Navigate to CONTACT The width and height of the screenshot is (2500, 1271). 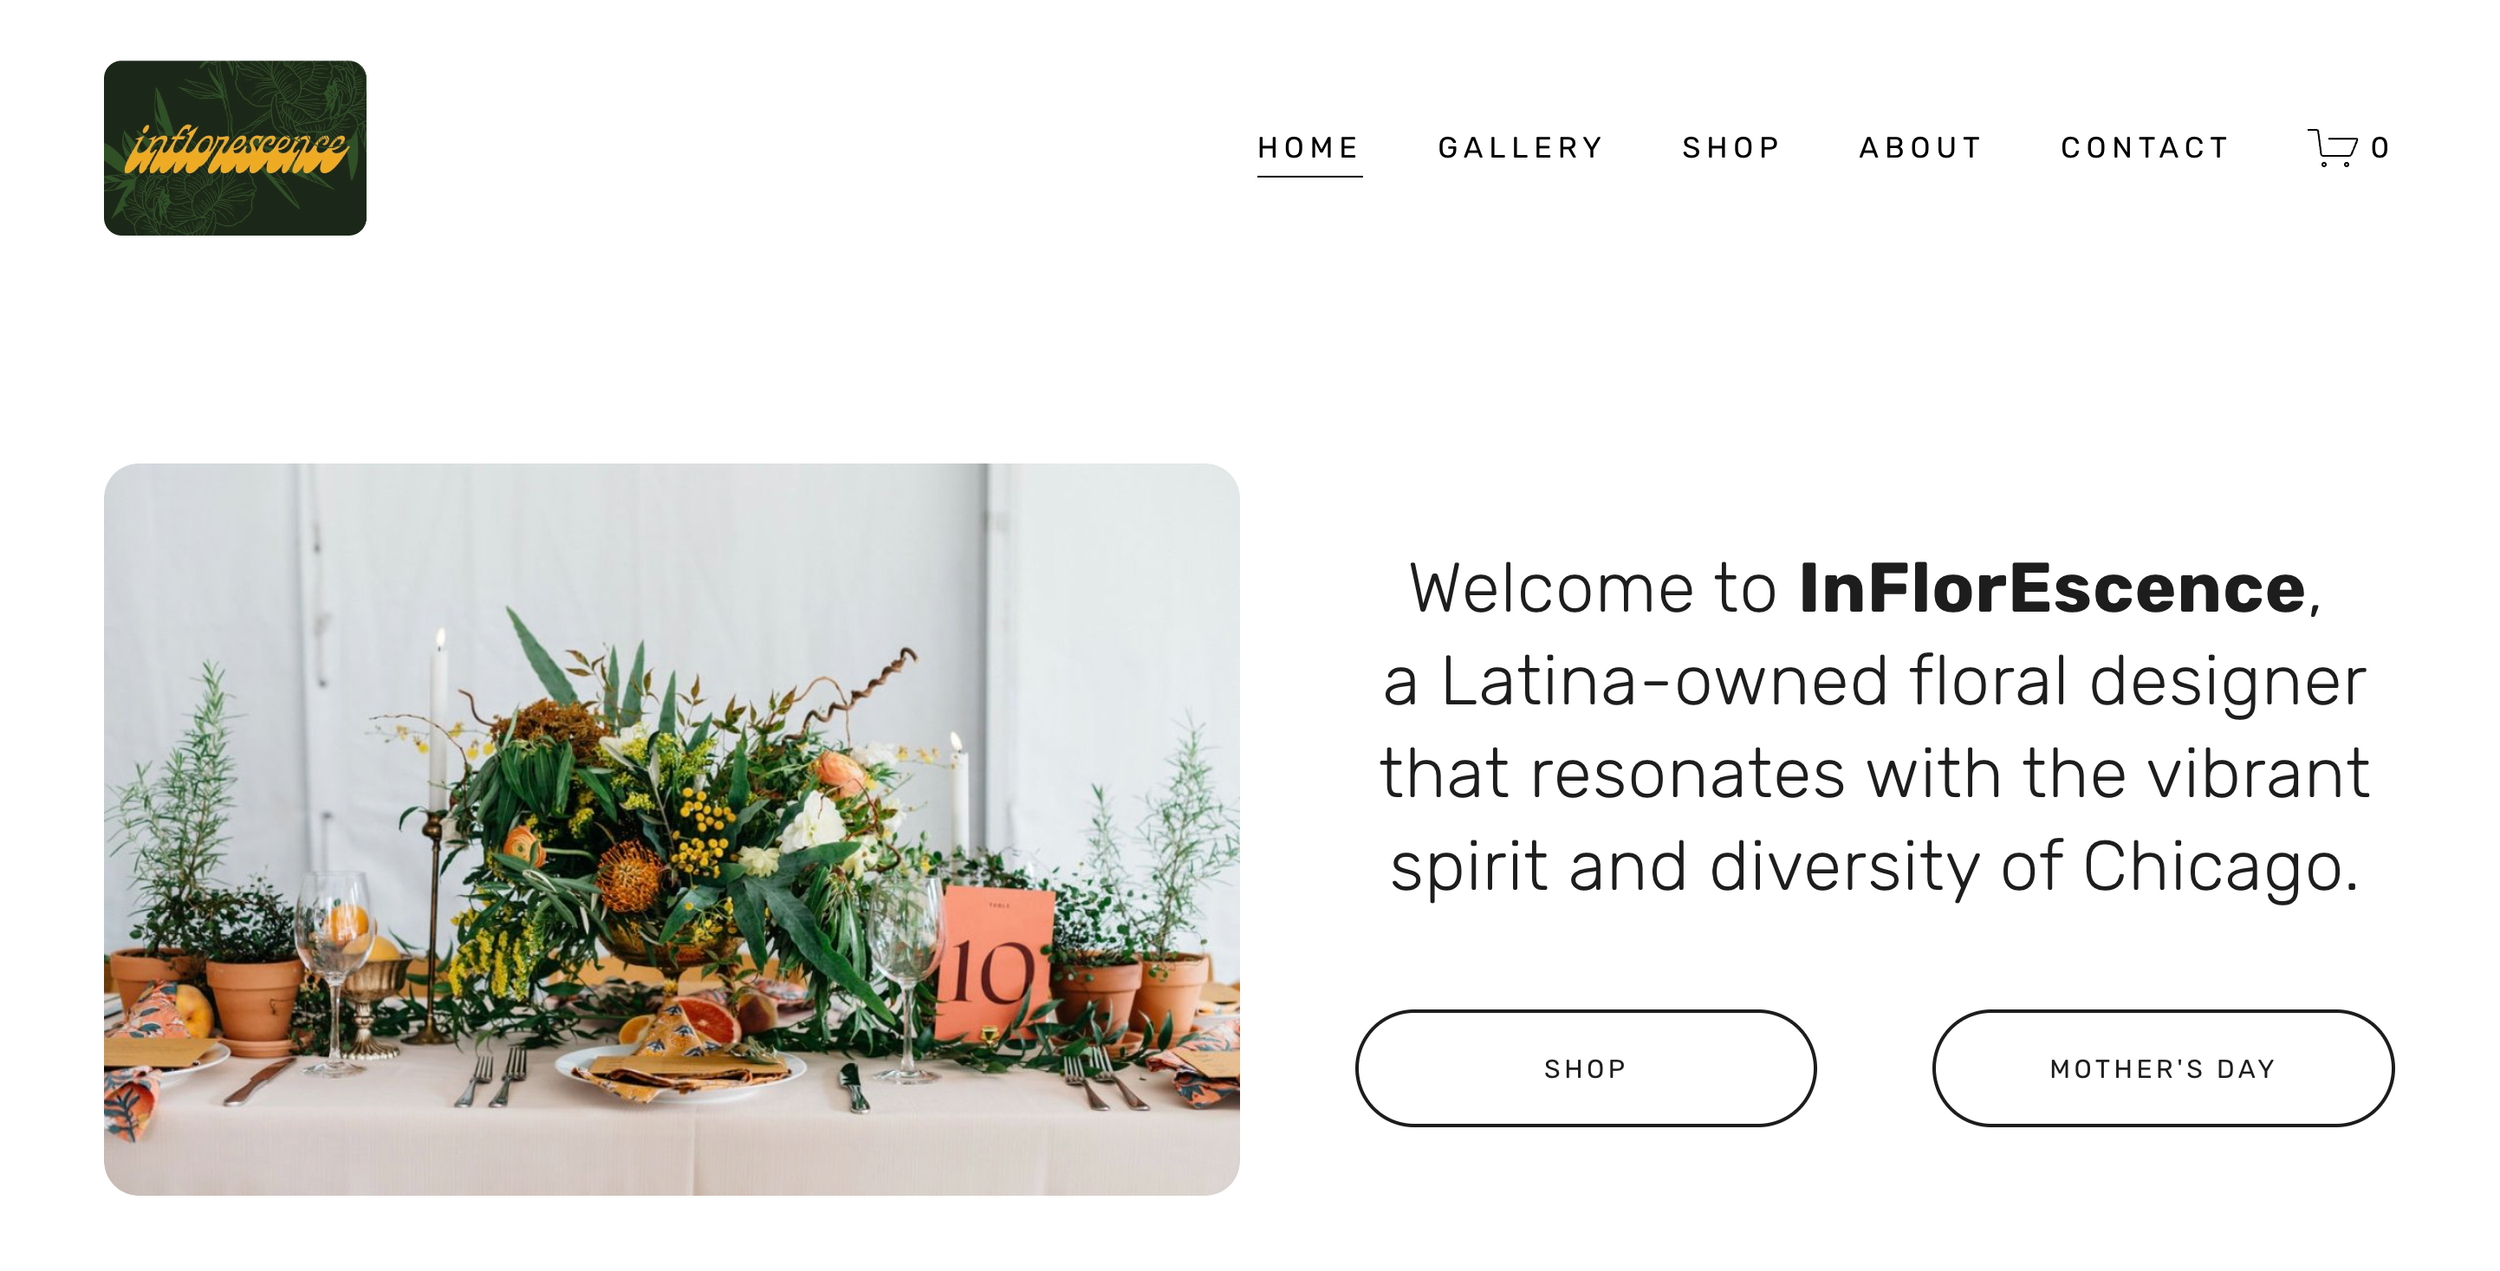tap(2145, 148)
